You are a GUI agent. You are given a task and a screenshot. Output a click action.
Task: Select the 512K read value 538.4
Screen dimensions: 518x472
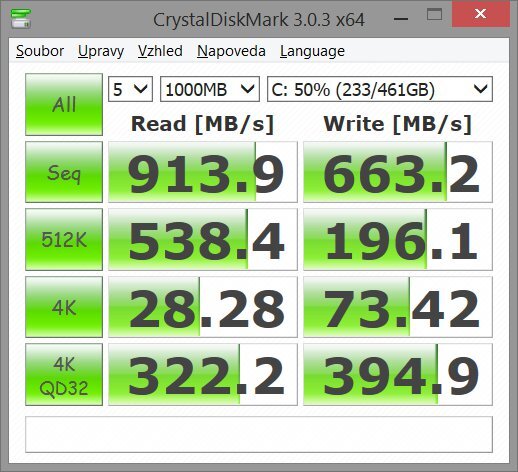[x=203, y=239]
